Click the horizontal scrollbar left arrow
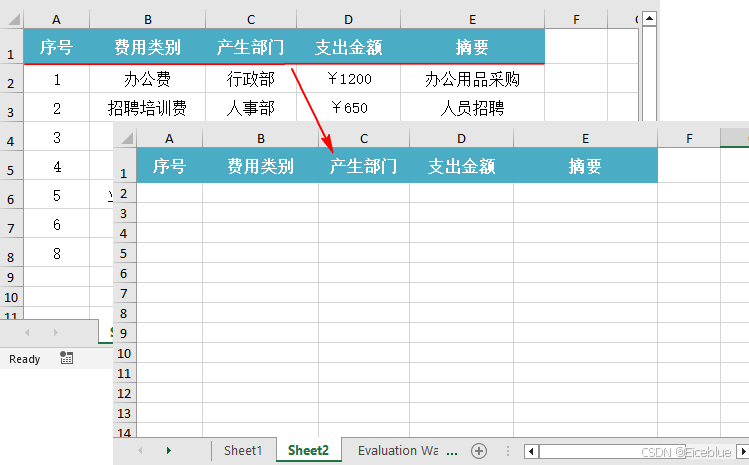 [x=531, y=451]
